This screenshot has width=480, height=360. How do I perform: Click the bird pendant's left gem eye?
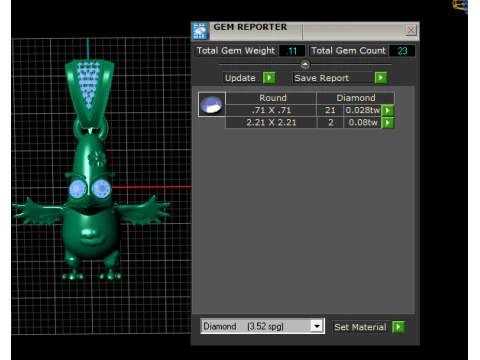78,189
